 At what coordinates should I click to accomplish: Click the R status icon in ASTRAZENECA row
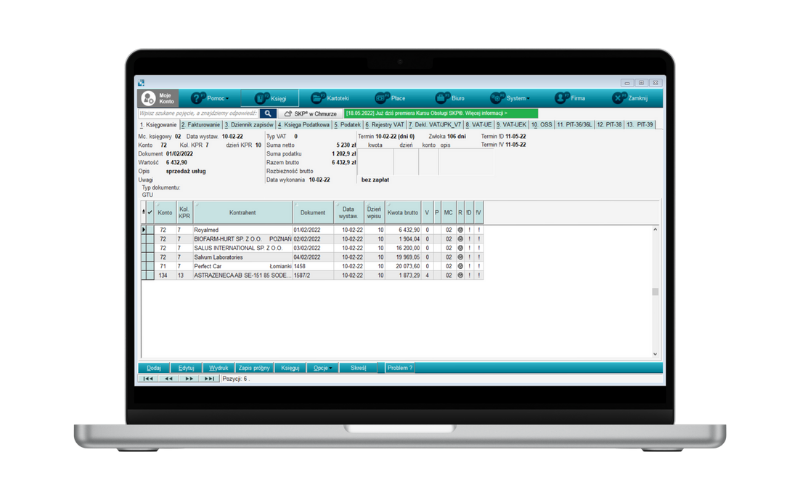point(460,276)
